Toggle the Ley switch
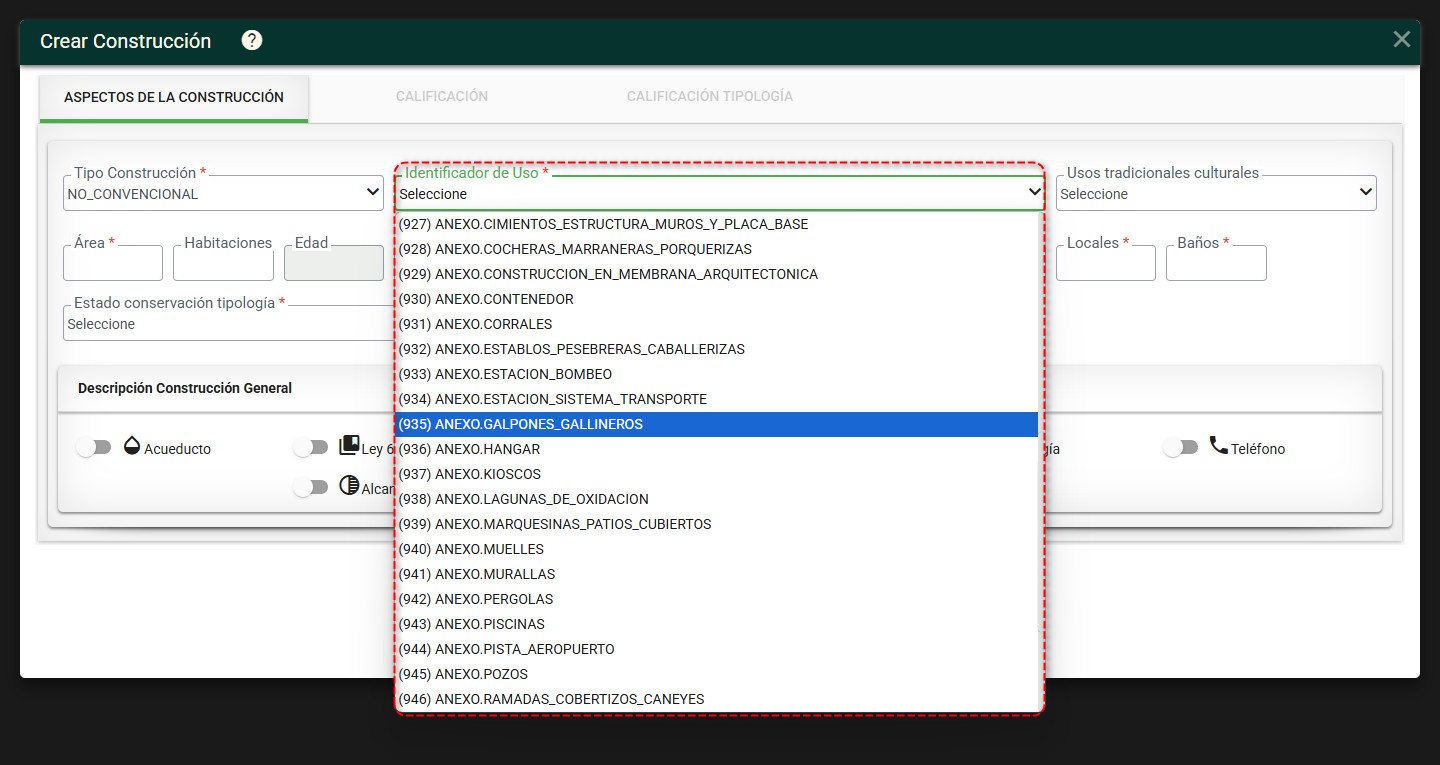 click(x=311, y=448)
